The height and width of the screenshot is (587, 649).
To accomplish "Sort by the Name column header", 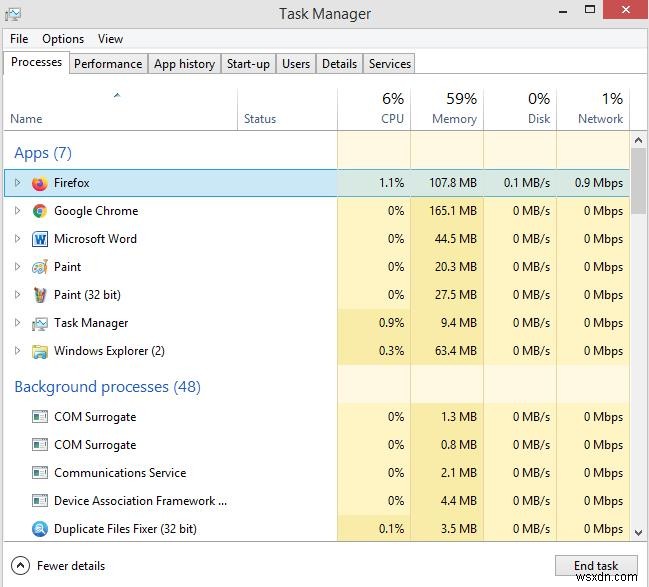I will (120, 109).
